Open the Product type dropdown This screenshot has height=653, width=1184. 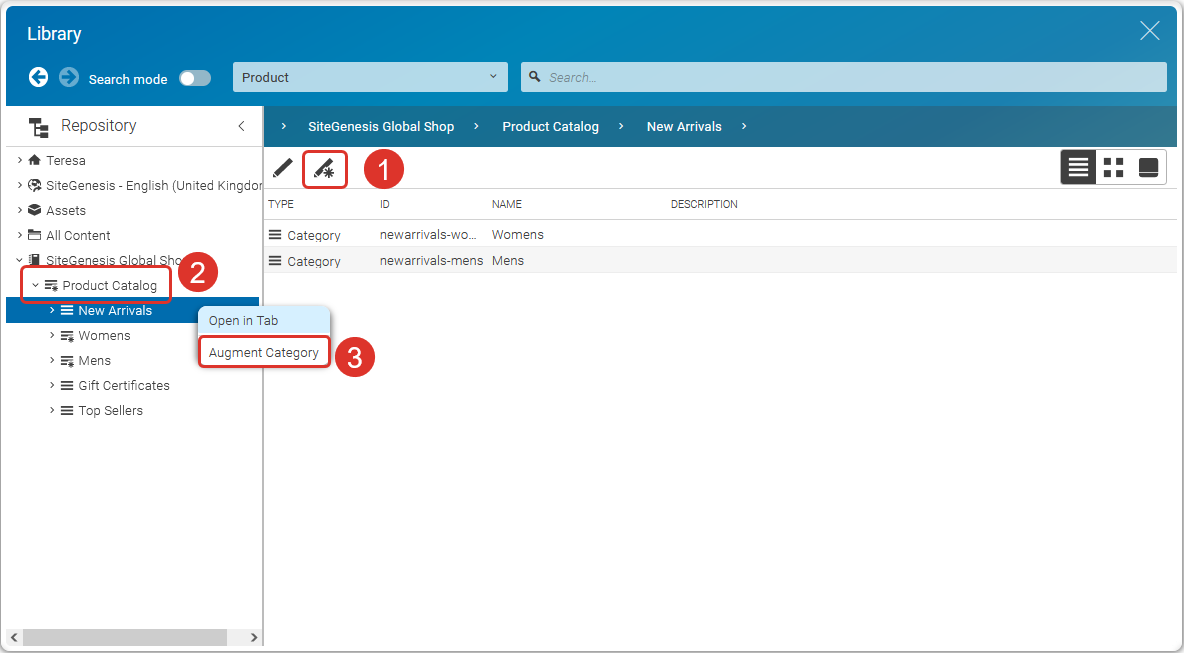click(x=370, y=76)
